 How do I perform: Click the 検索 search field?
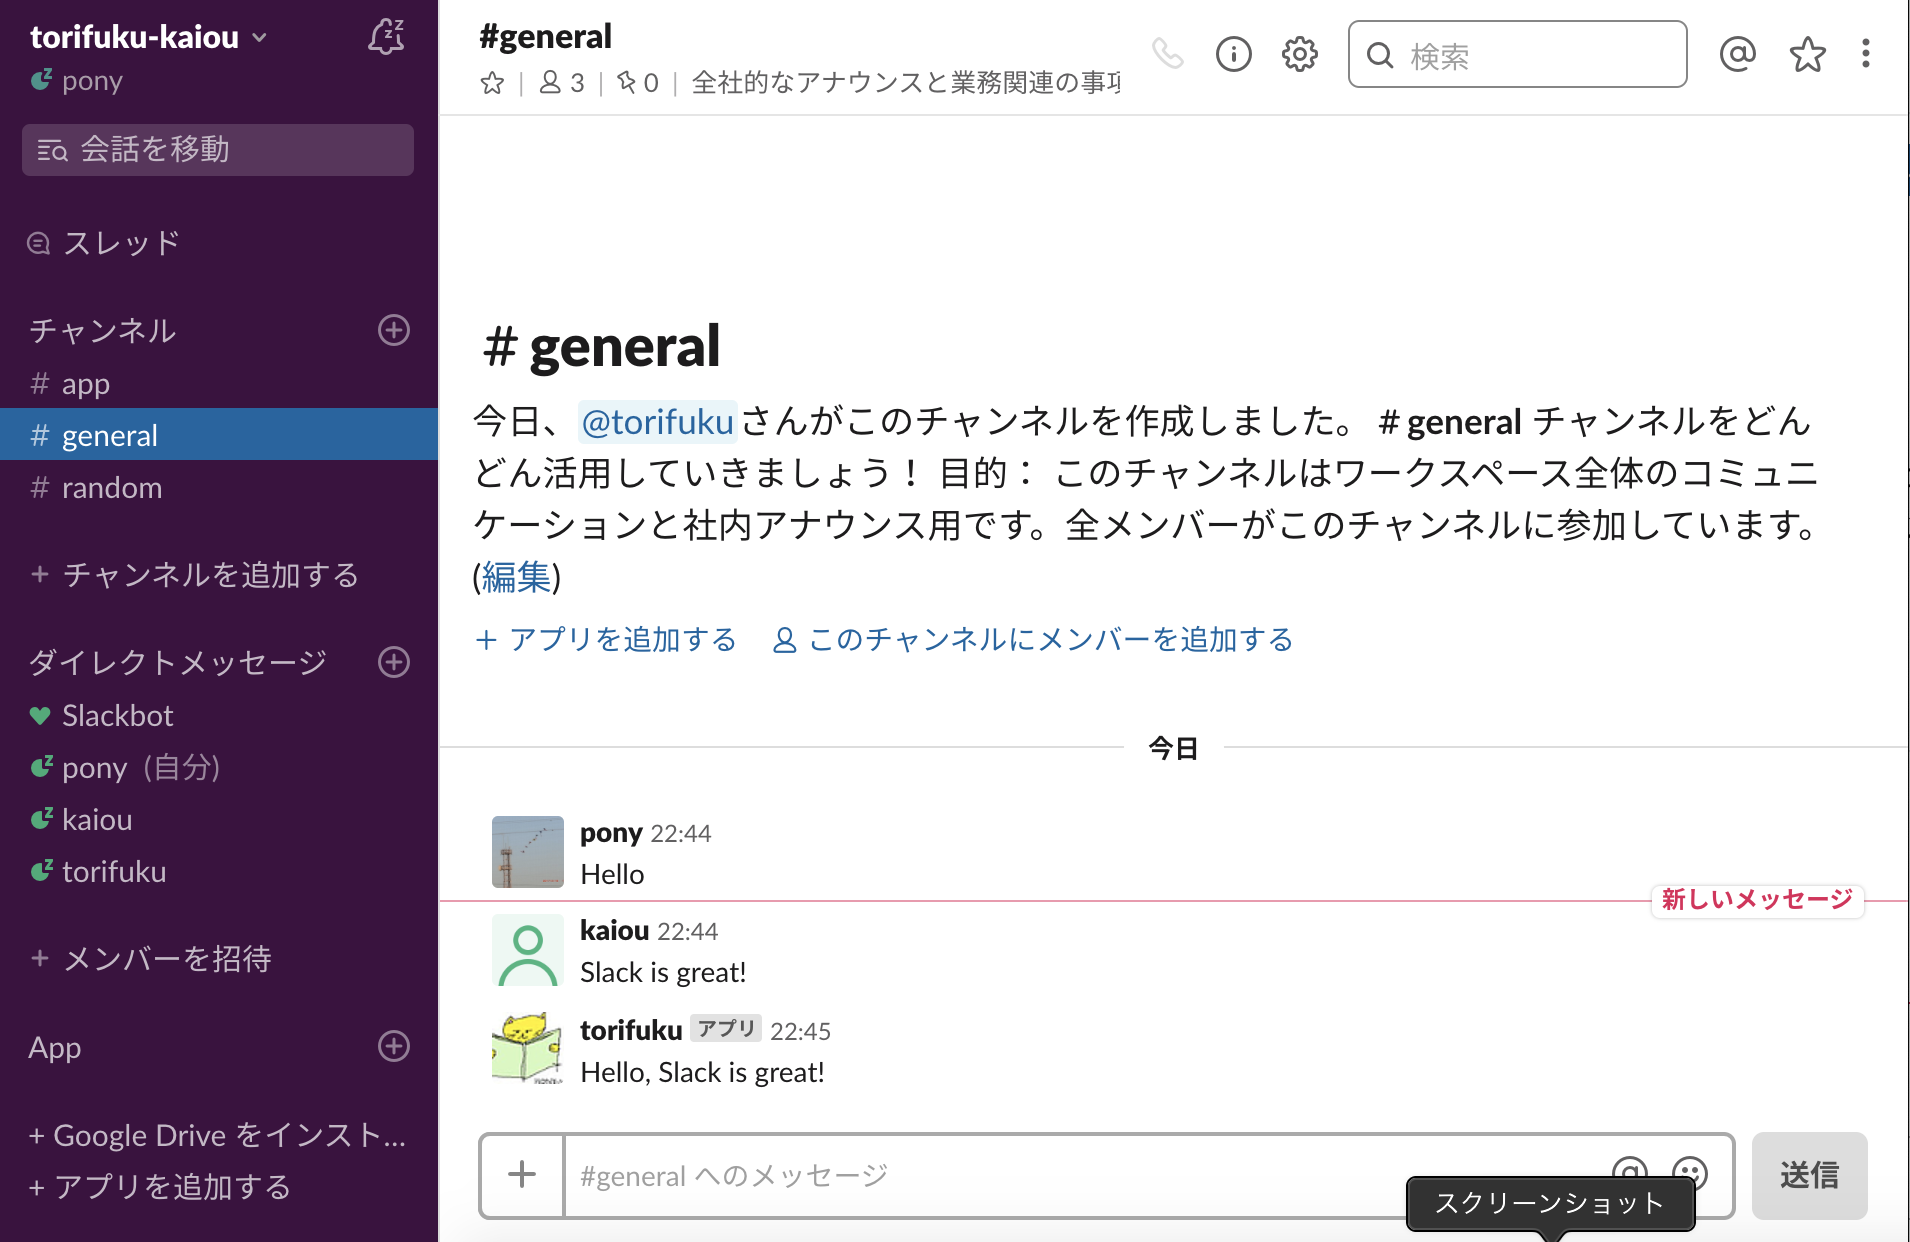click(x=1517, y=55)
